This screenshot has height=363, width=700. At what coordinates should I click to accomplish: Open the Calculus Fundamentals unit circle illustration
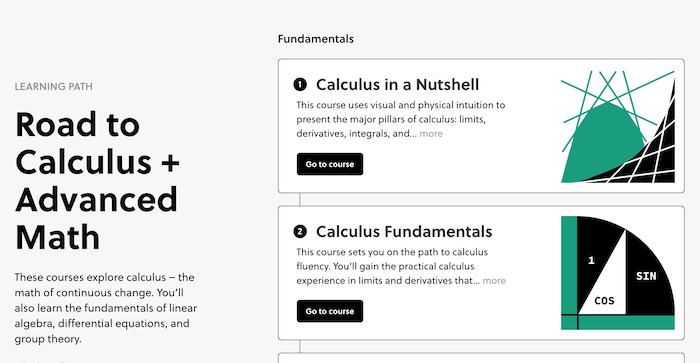pyautogui.click(x=618, y=273)
